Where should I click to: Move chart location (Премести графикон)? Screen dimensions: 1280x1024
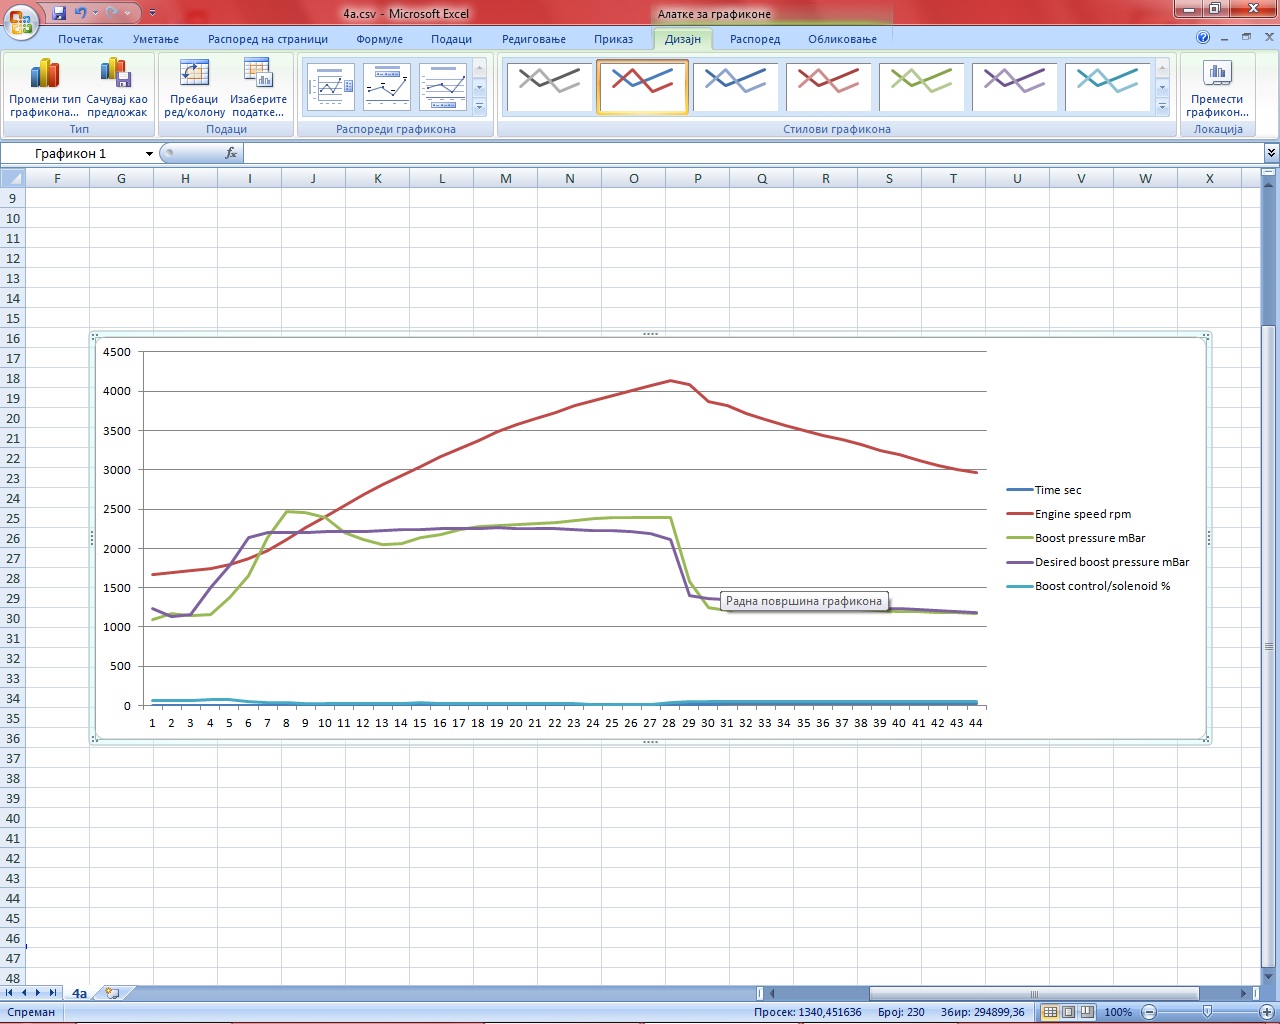coord(1217,88)
